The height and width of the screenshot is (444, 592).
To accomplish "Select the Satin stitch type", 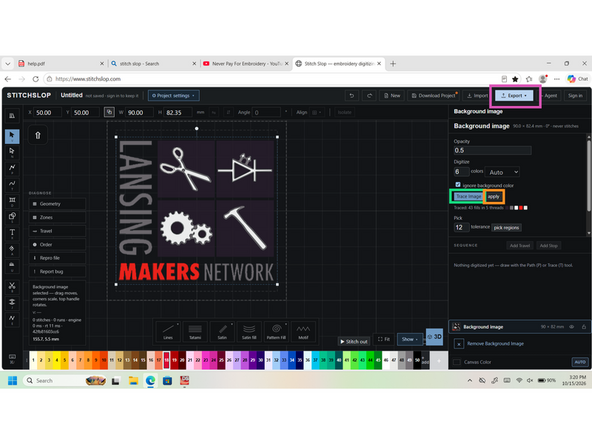I will click(222, 331).
